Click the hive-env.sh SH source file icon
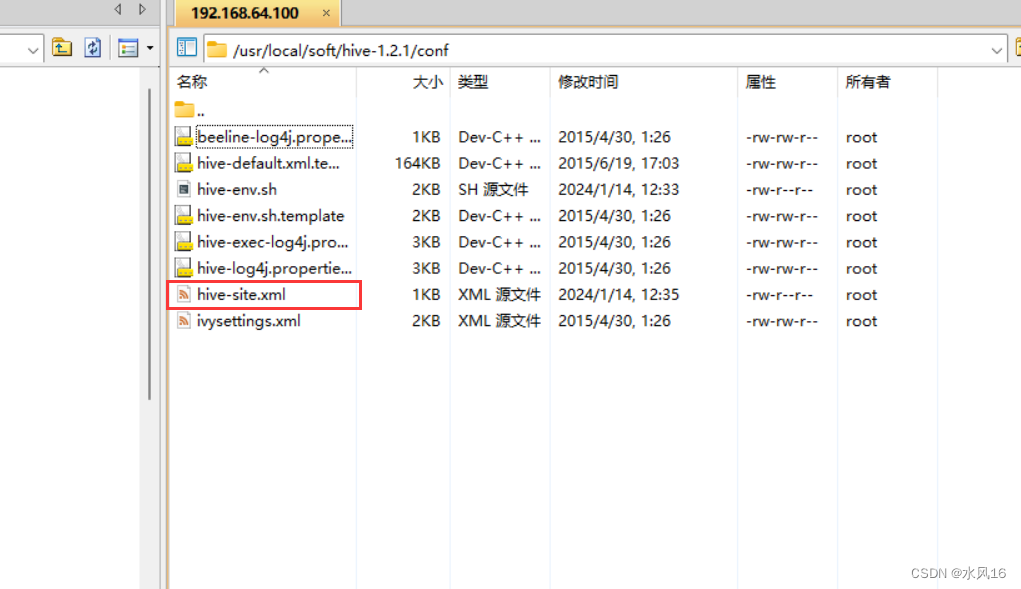 [x=184, y=189]
